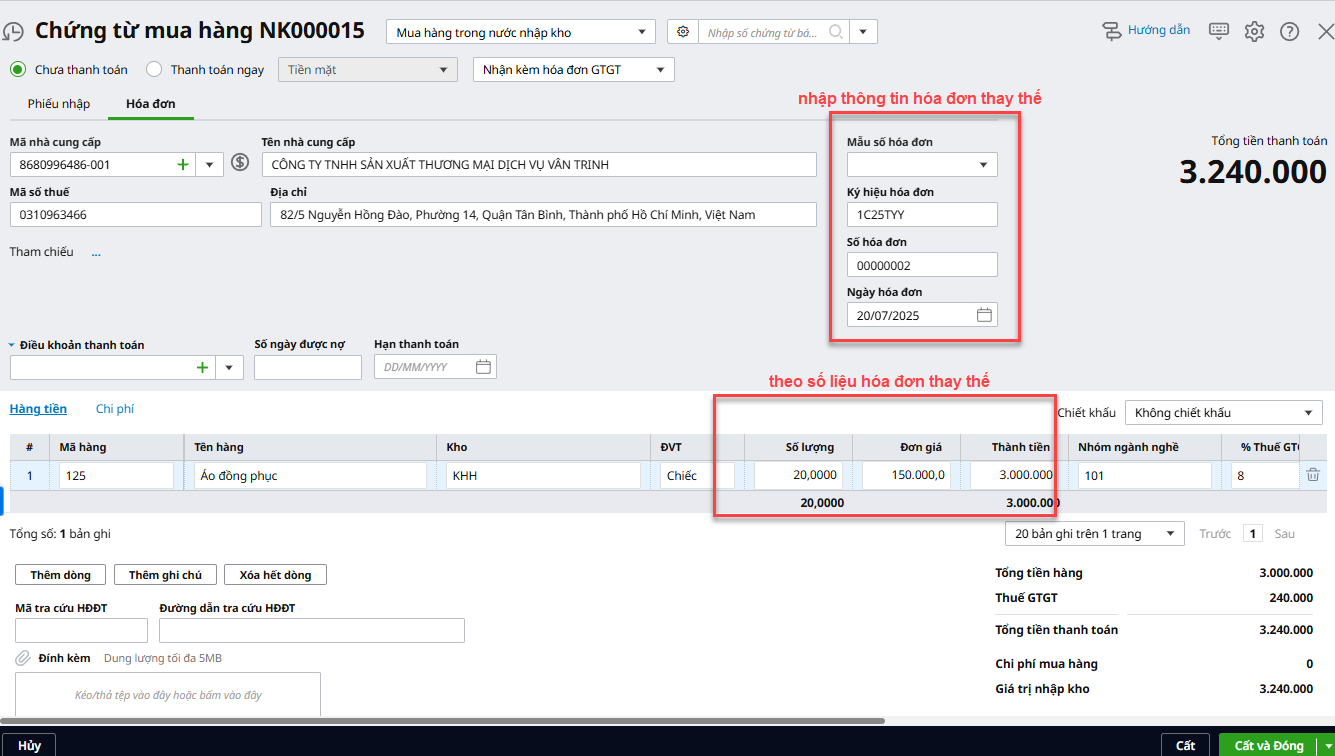Open the keyboard shortcuts icon
Image resolution: width=1335 pixels, height=756 pixels.
pyautogui.click(x=1218, y=31)
